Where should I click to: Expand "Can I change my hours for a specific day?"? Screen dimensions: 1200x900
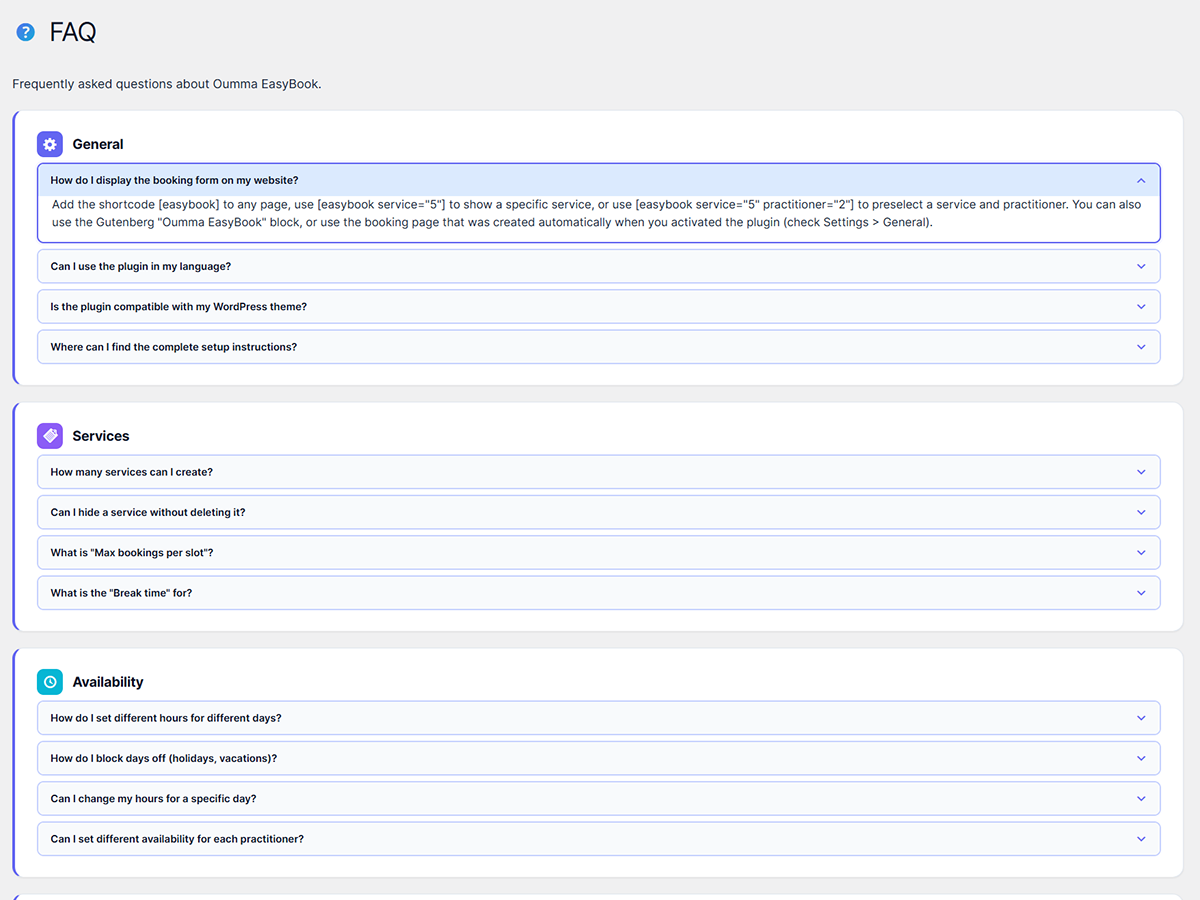click(x=153, y=799)
